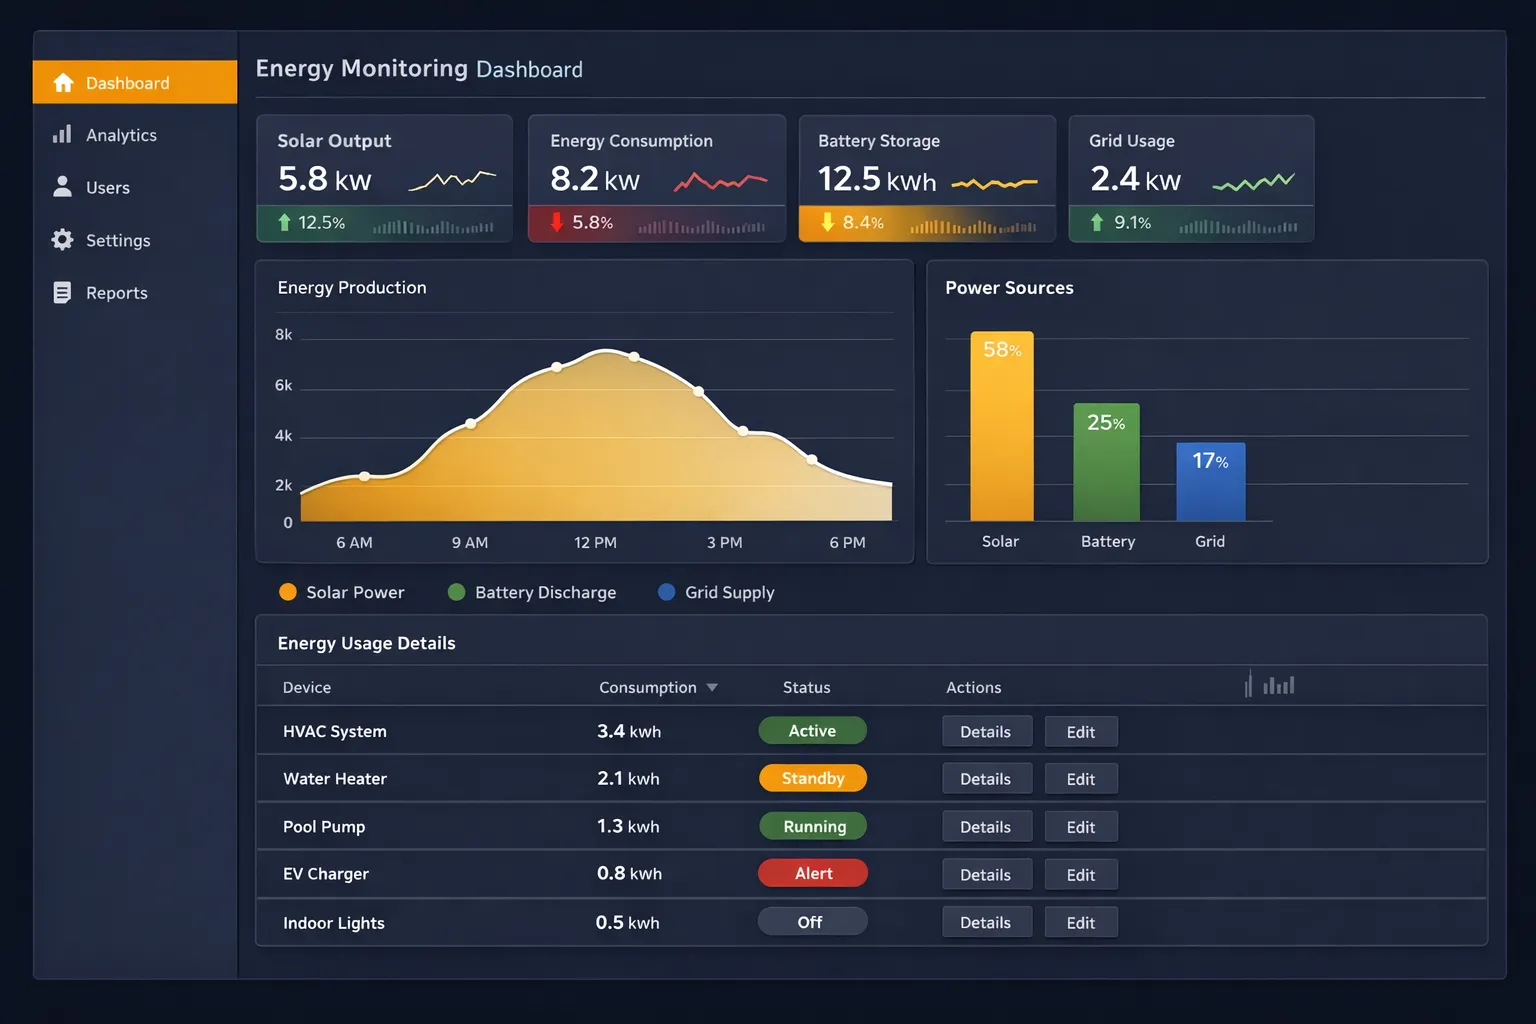This screenshot has width=1536, height=1024.
Task: Sort by Consumption using the dropdown arrow
Action: [x=712, y=687]
